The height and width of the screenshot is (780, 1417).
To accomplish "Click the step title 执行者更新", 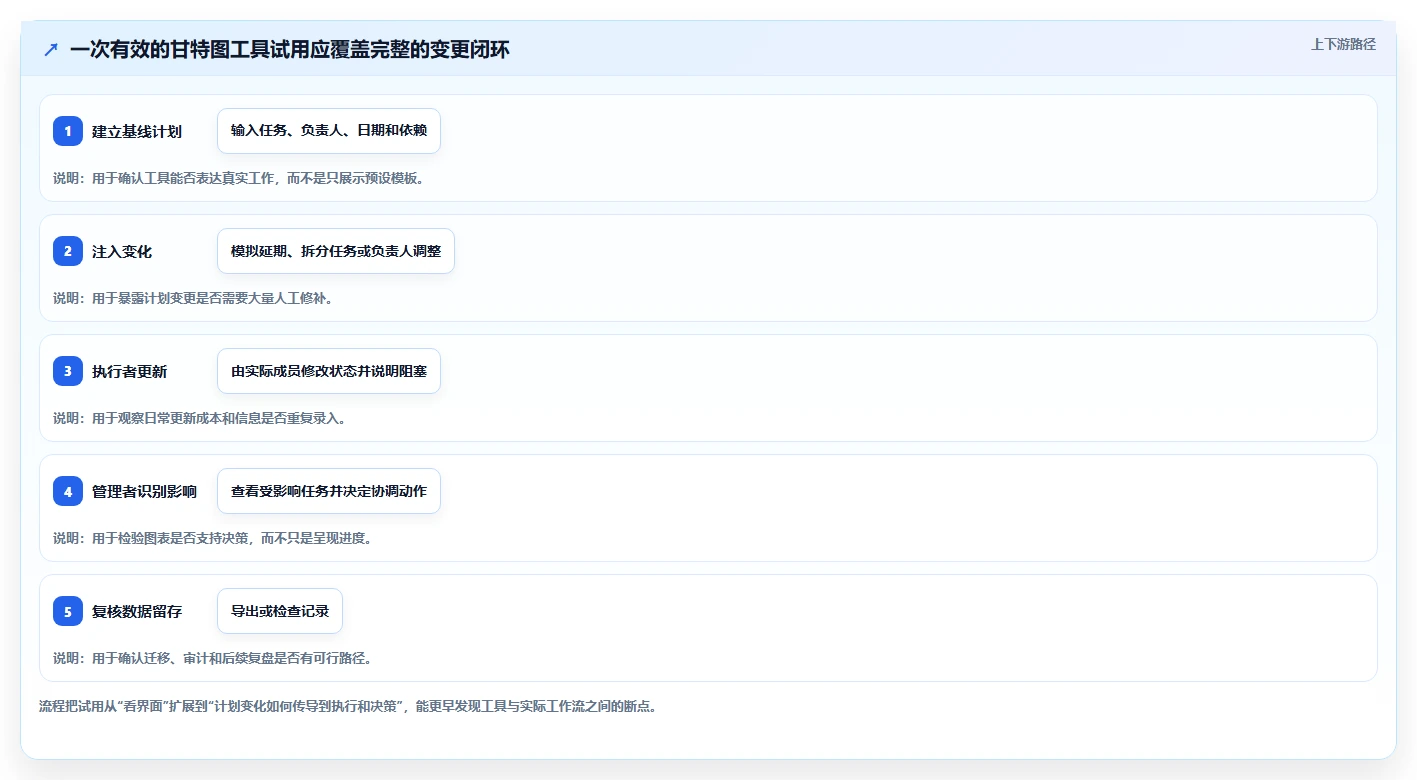I will click(130, 371).
